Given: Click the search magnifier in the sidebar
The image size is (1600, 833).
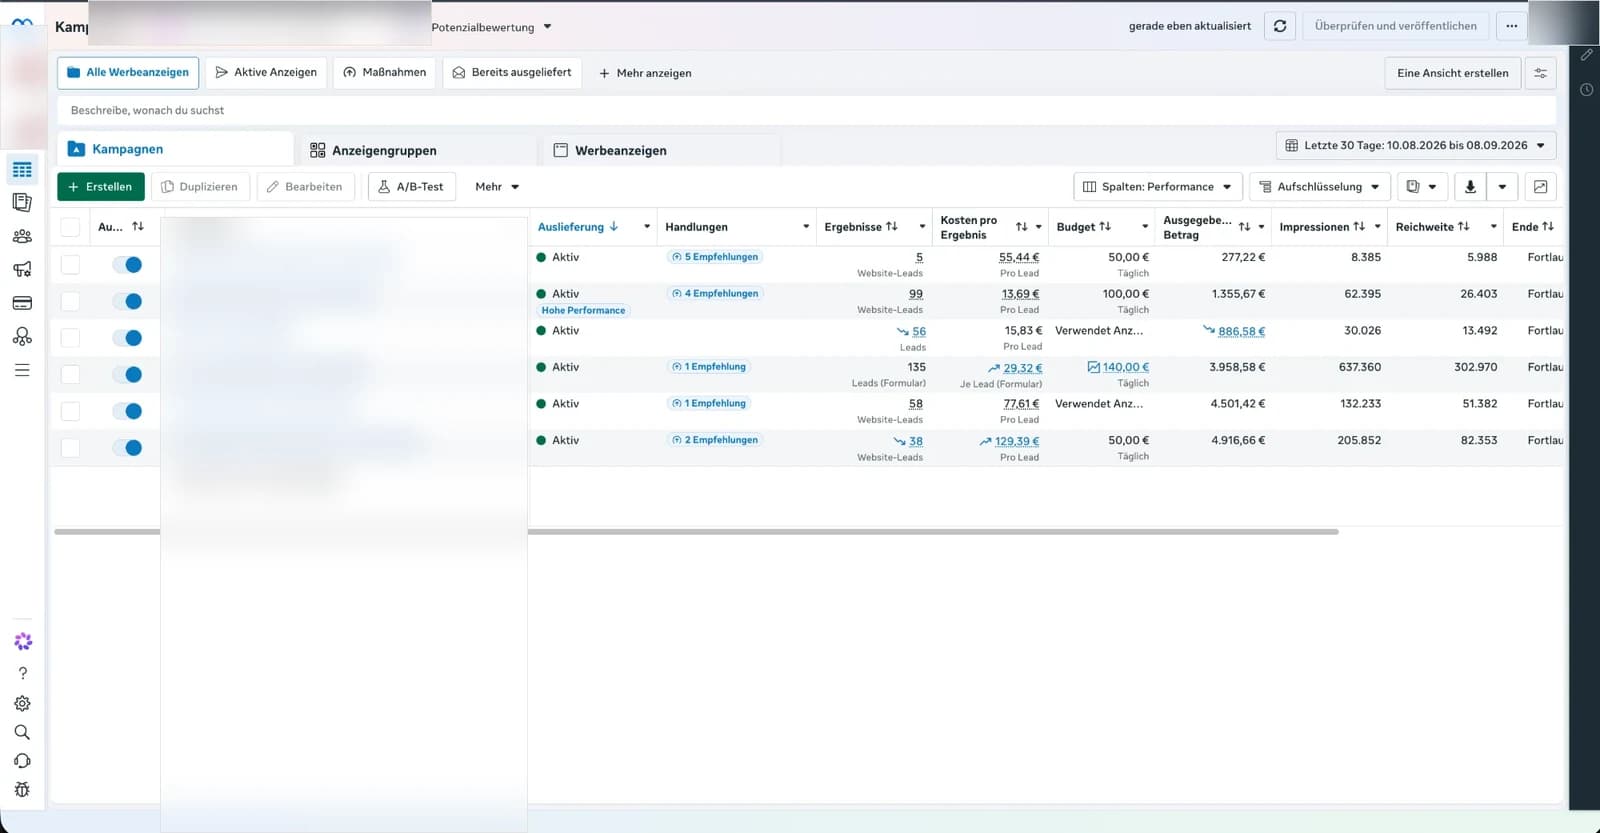Looking at the screenshot, I should [x=22, y=732].
